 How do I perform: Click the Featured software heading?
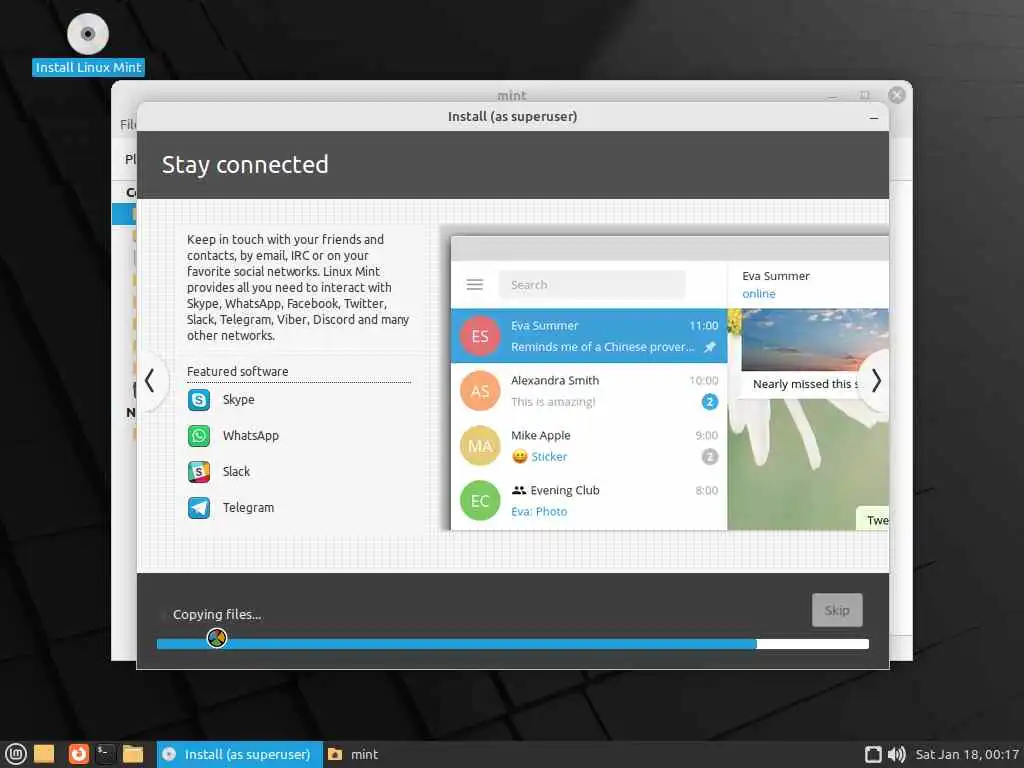click(x=238, y=372)
